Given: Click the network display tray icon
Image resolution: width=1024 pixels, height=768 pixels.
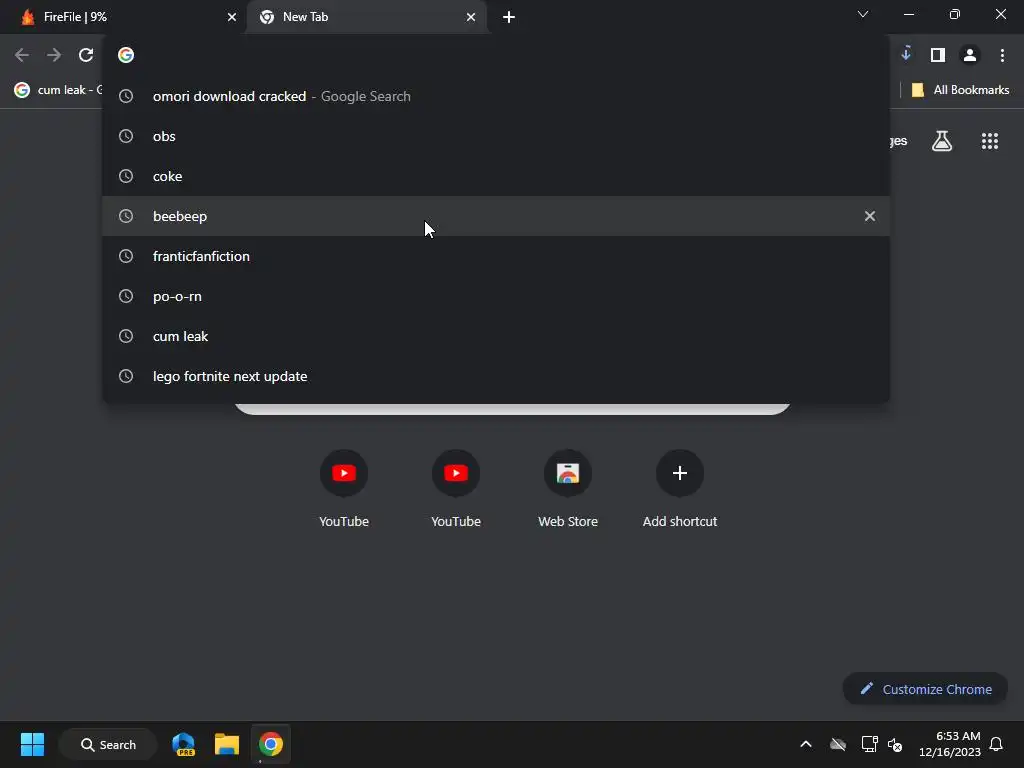Looking at the screenshot, I should (x=869, y=744).
